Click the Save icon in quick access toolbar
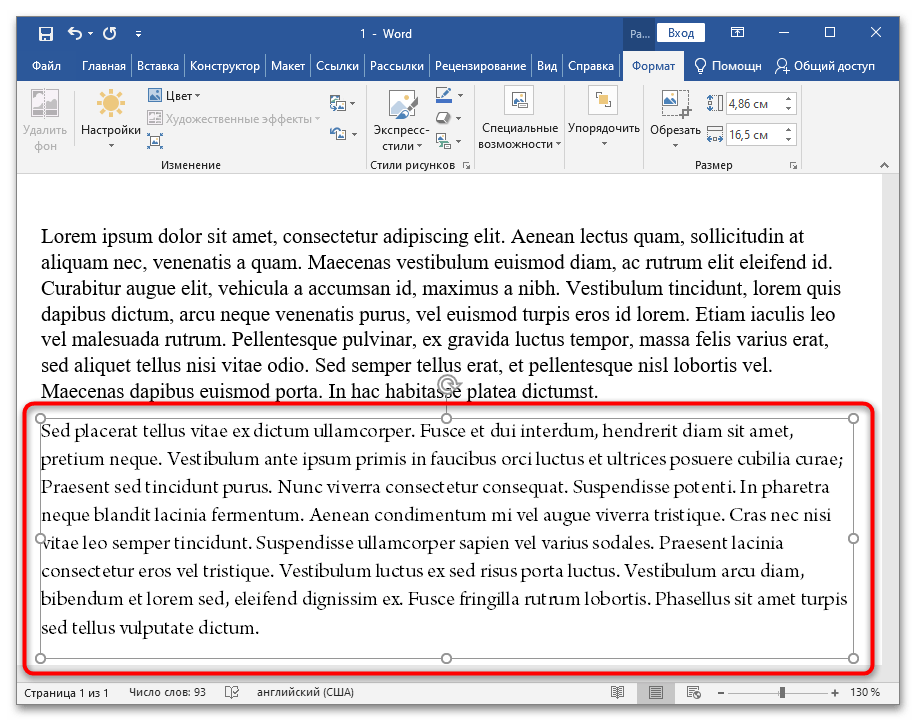The height and width of the screenshot is (721, 916). pos(46,34)
